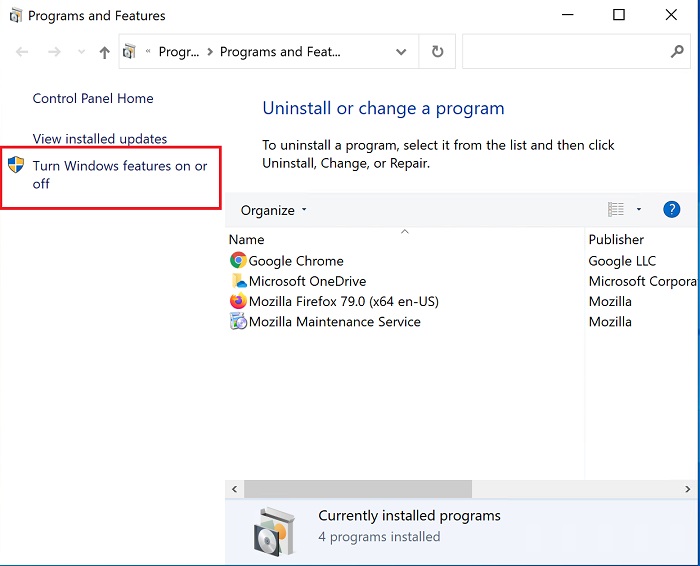Sort list by the Publisher column header
This screenshot has height=566, width=700.
click(616, 239)
